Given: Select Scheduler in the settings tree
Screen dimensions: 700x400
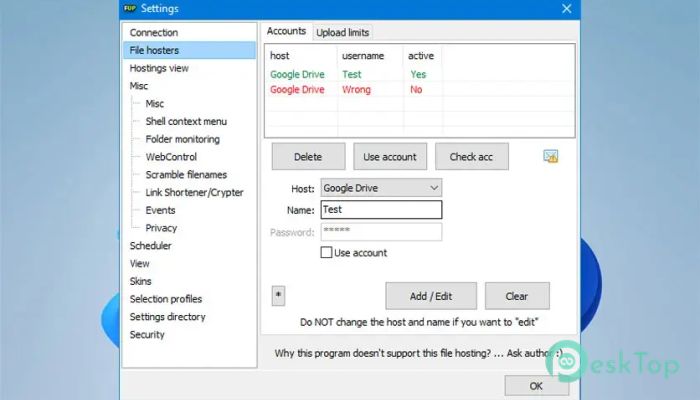Looking at the screenshot, I should point(150,246).
